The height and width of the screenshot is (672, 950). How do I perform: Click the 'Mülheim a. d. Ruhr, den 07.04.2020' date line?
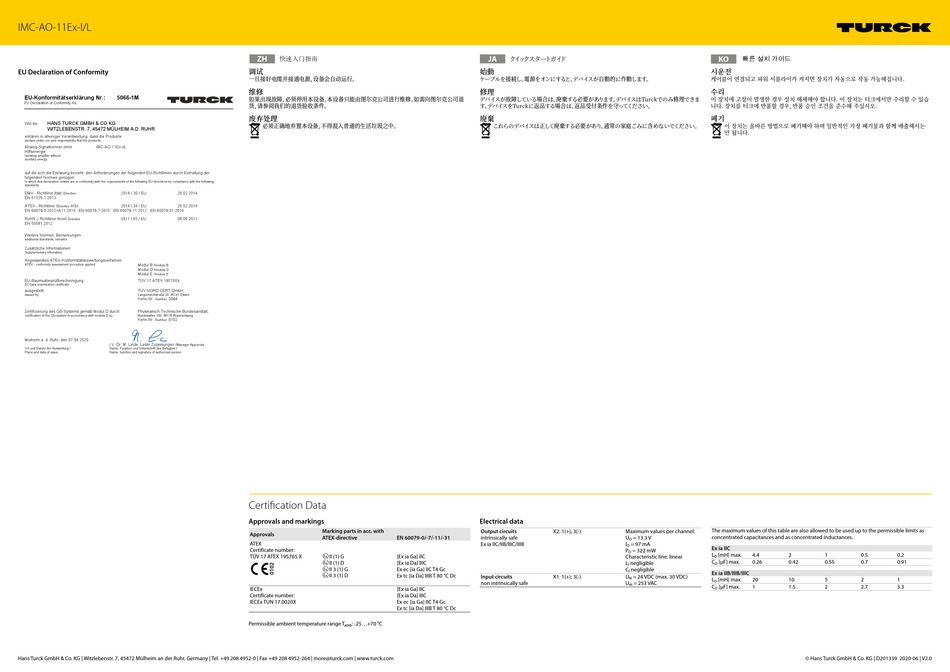coord(56,340)
